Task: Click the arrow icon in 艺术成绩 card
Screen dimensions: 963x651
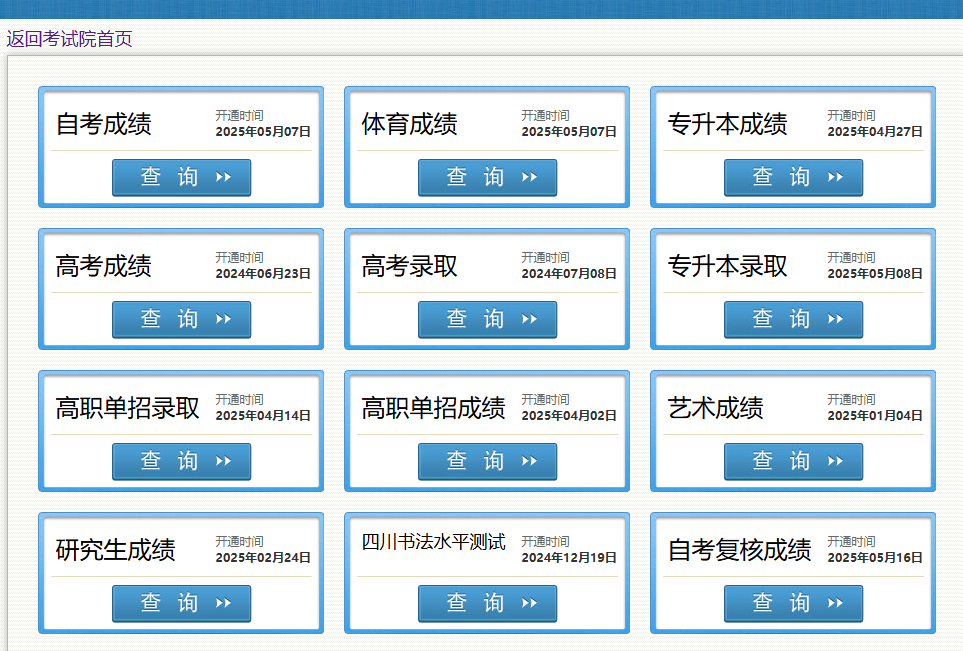Action: click(x=835, y=461)
